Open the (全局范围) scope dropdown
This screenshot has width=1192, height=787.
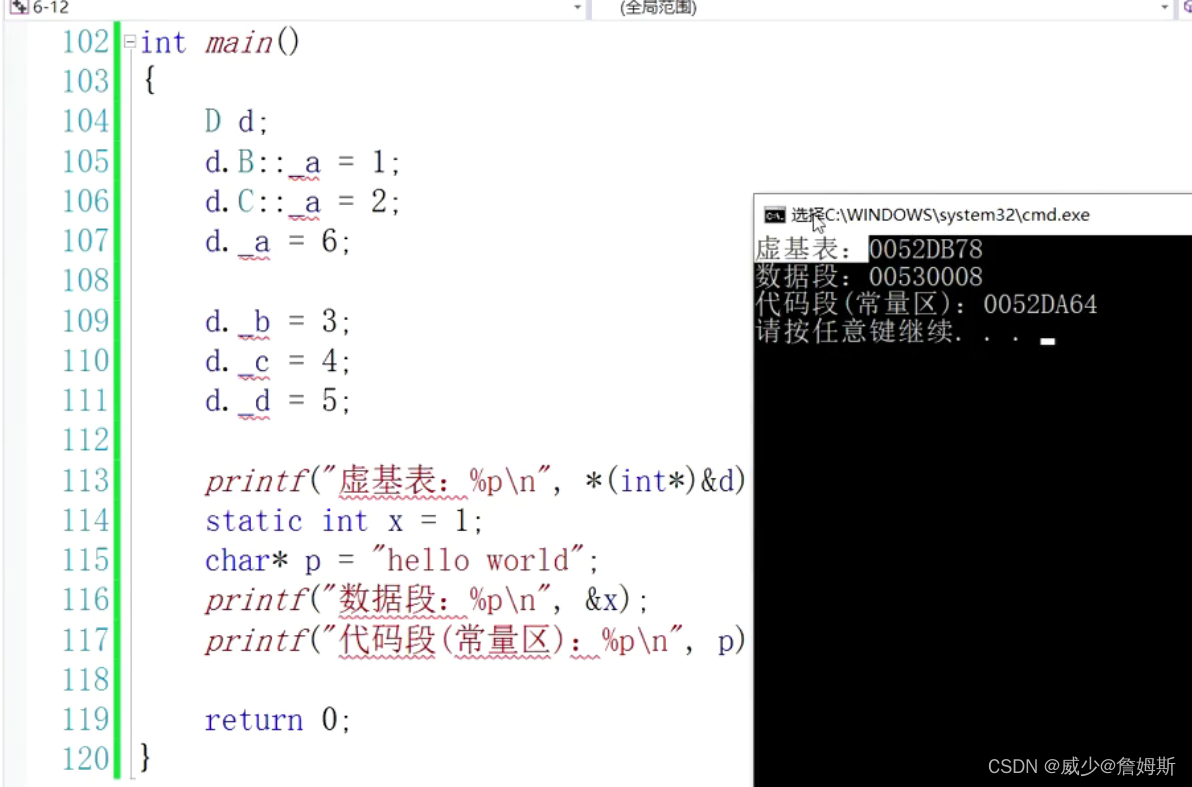click(x=1164, y=8)
